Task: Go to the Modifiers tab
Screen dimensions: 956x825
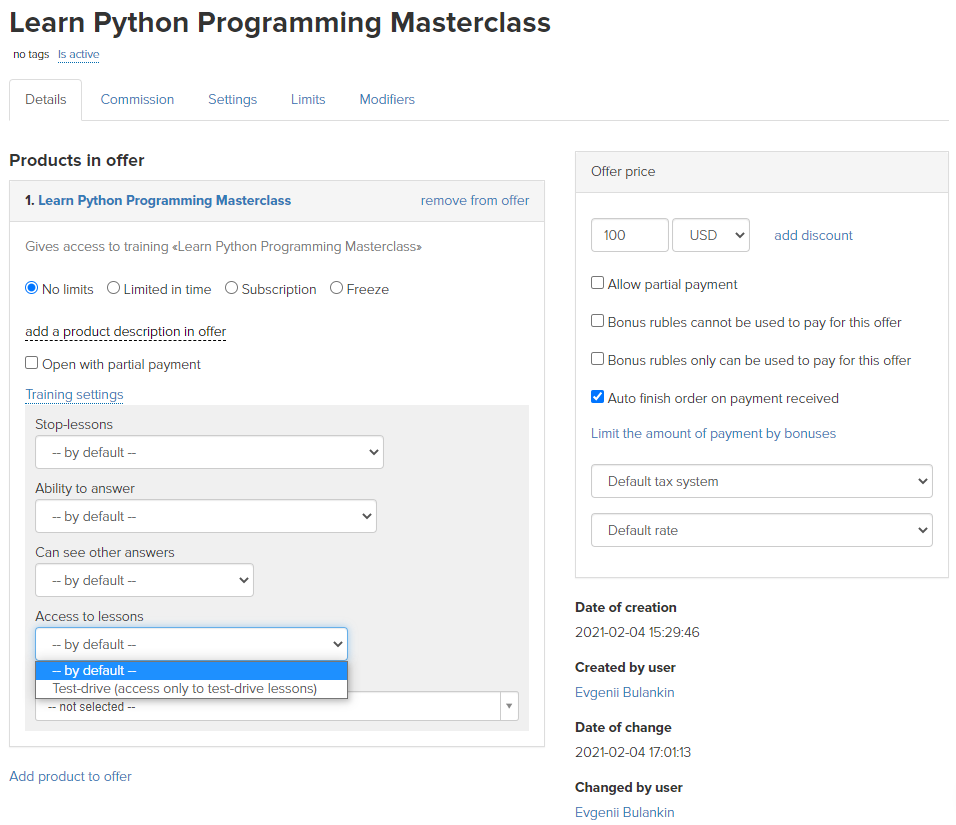Action: (x=387, y=99)
